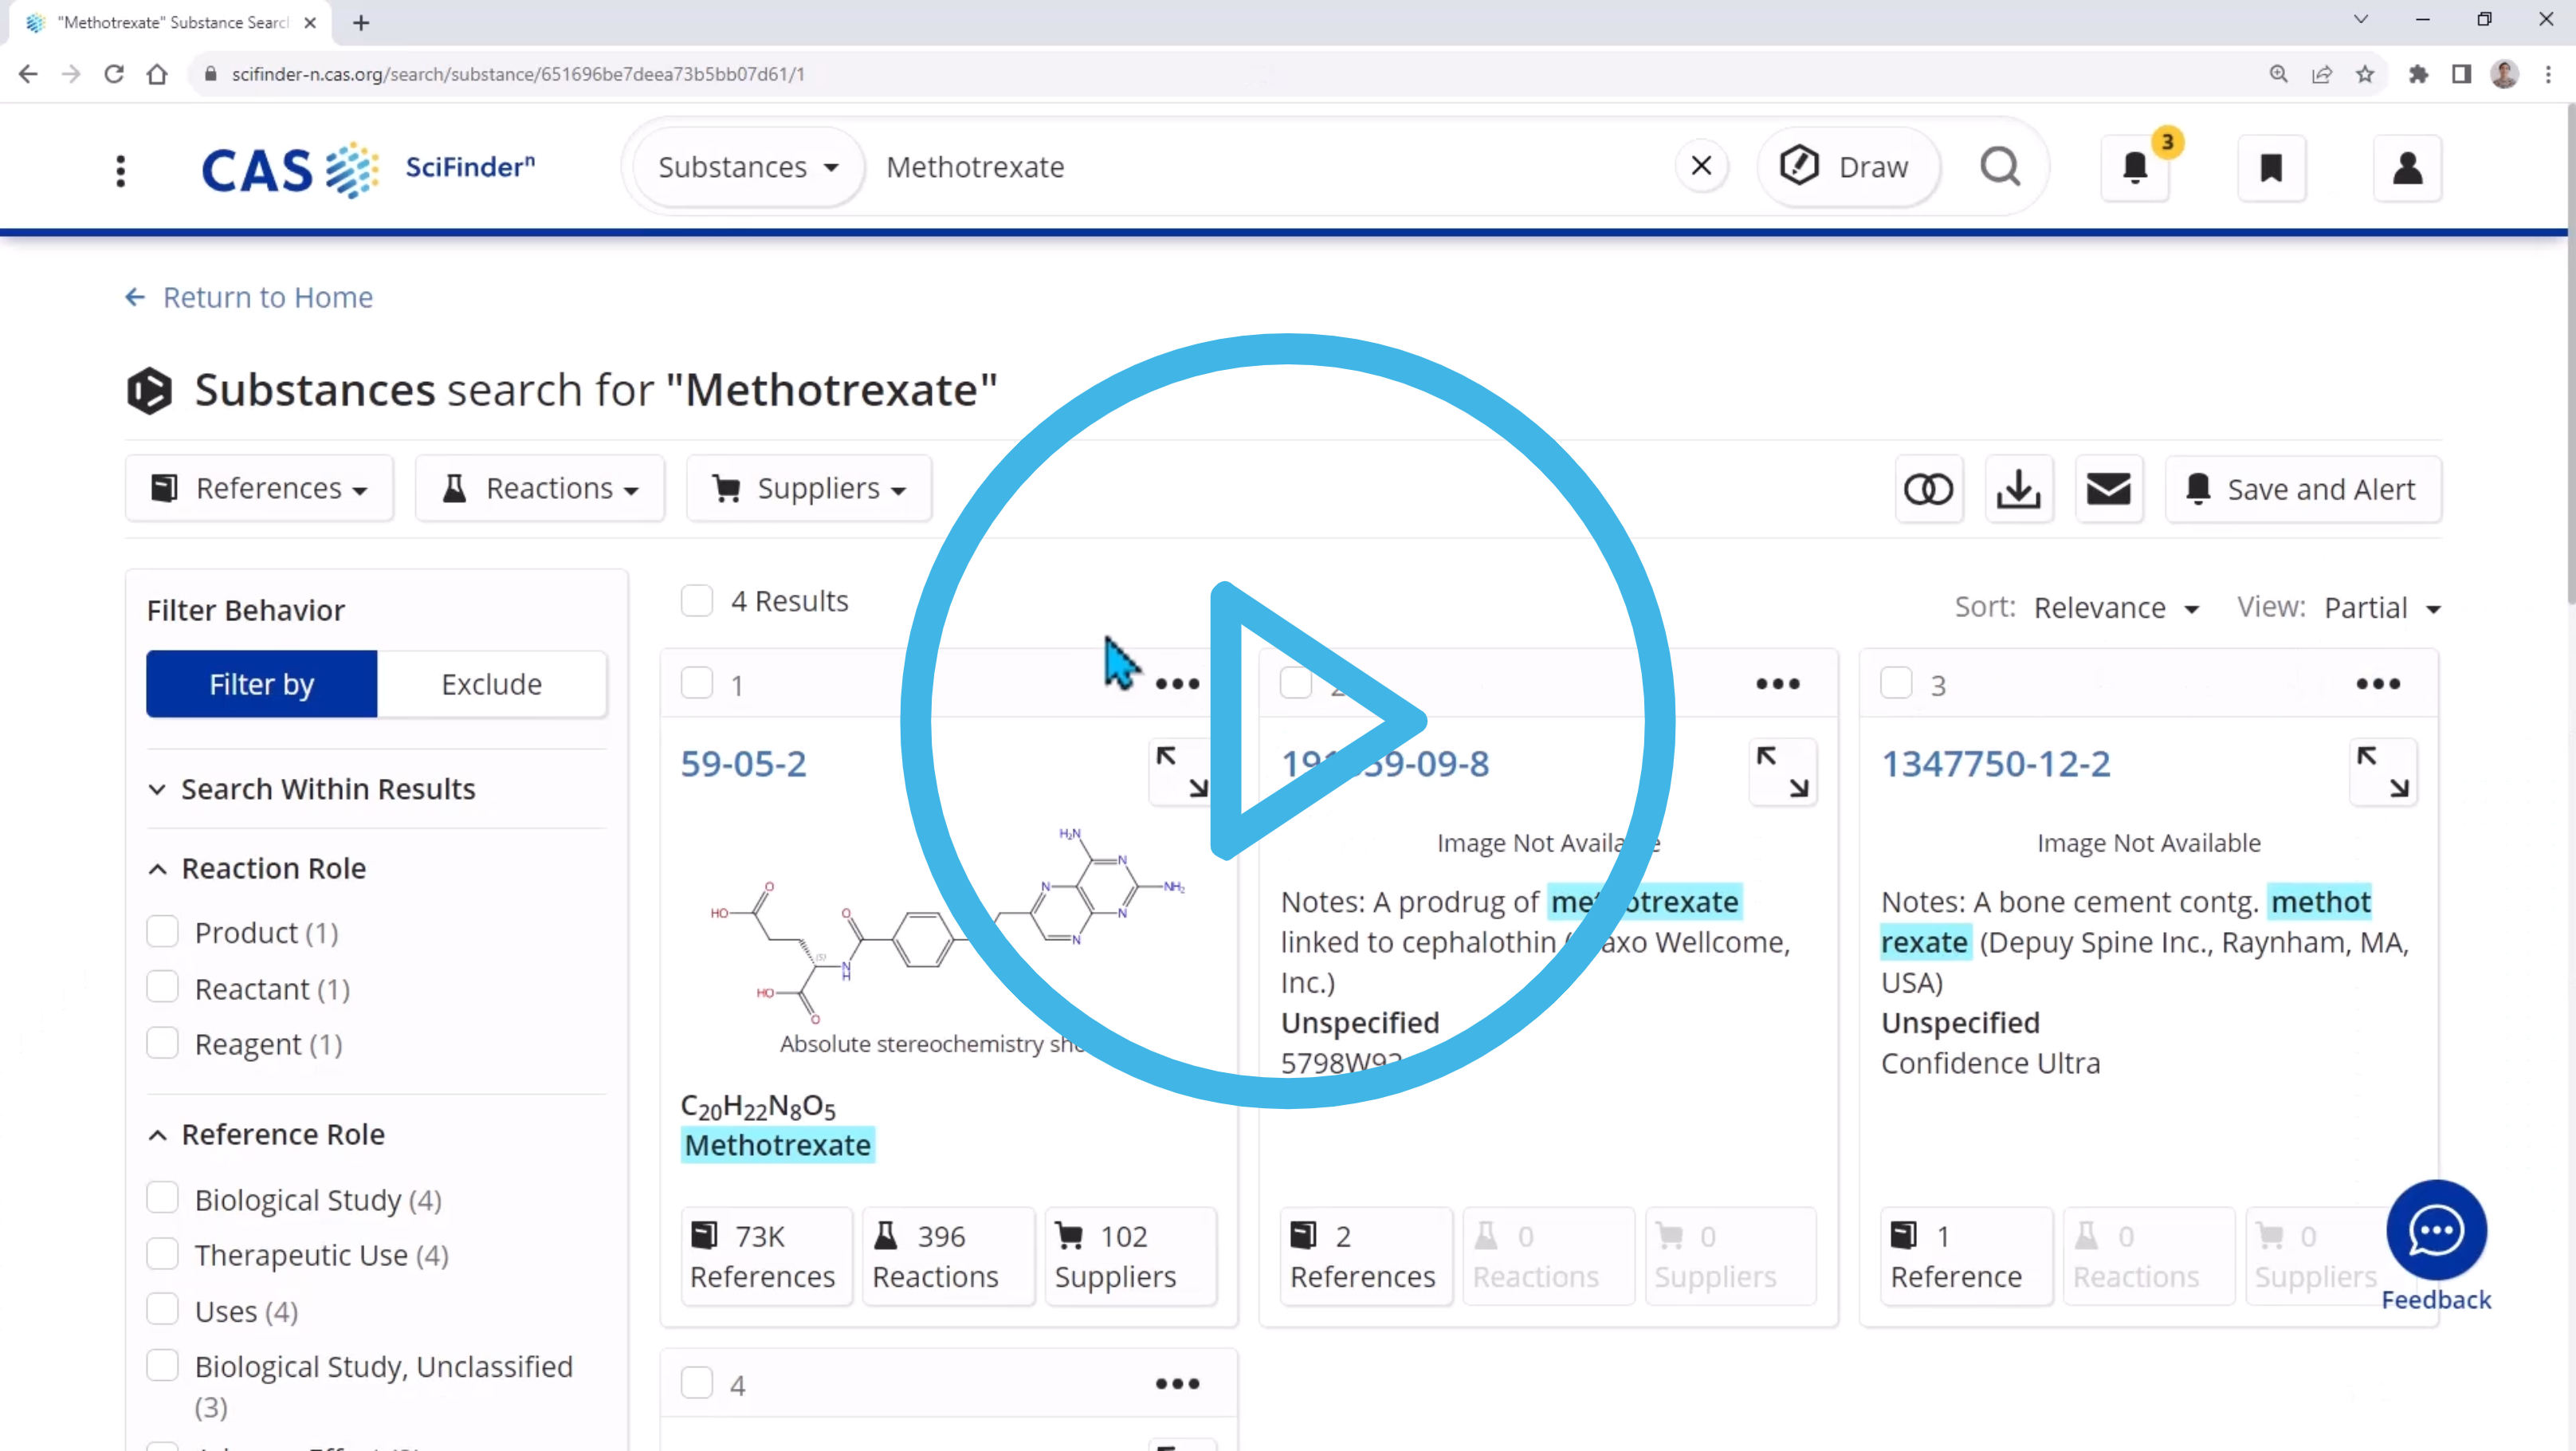Screen dimensions: 2576x1451
Task: Click the bookmarks icon
Action: pos(2270,168)
